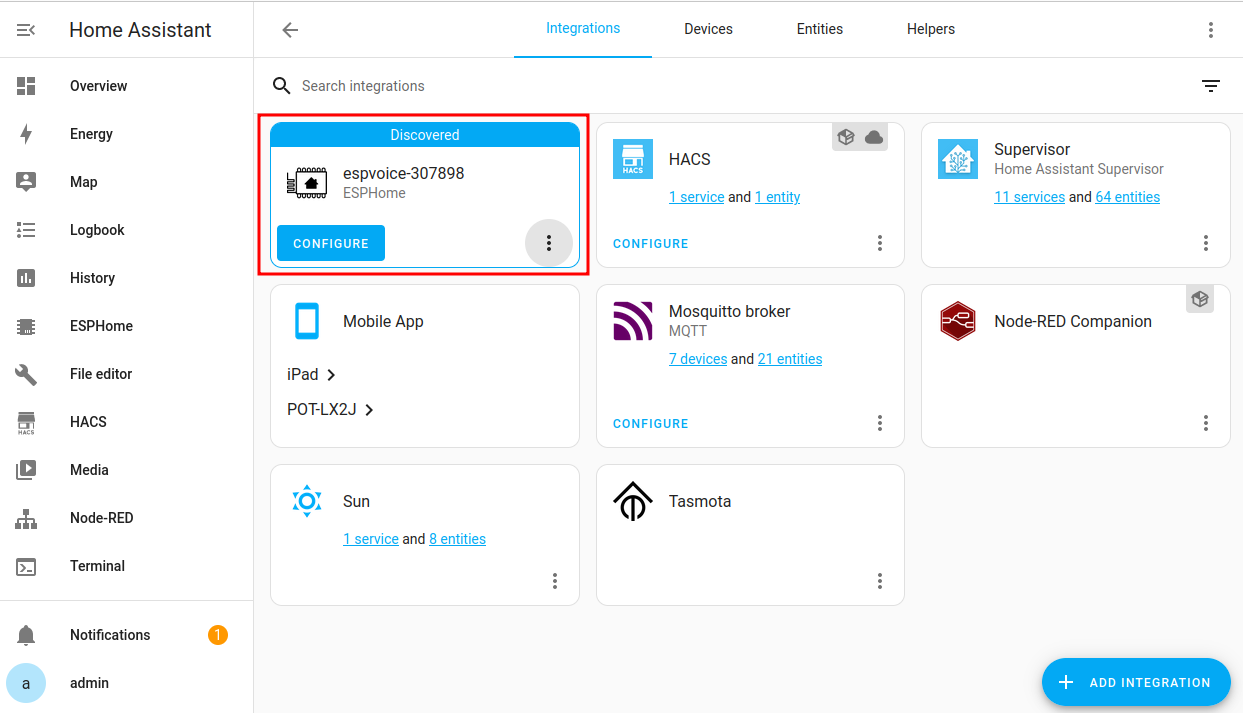
Task: Click the HACS custom-integration box badge
Action: coord(846,137)
